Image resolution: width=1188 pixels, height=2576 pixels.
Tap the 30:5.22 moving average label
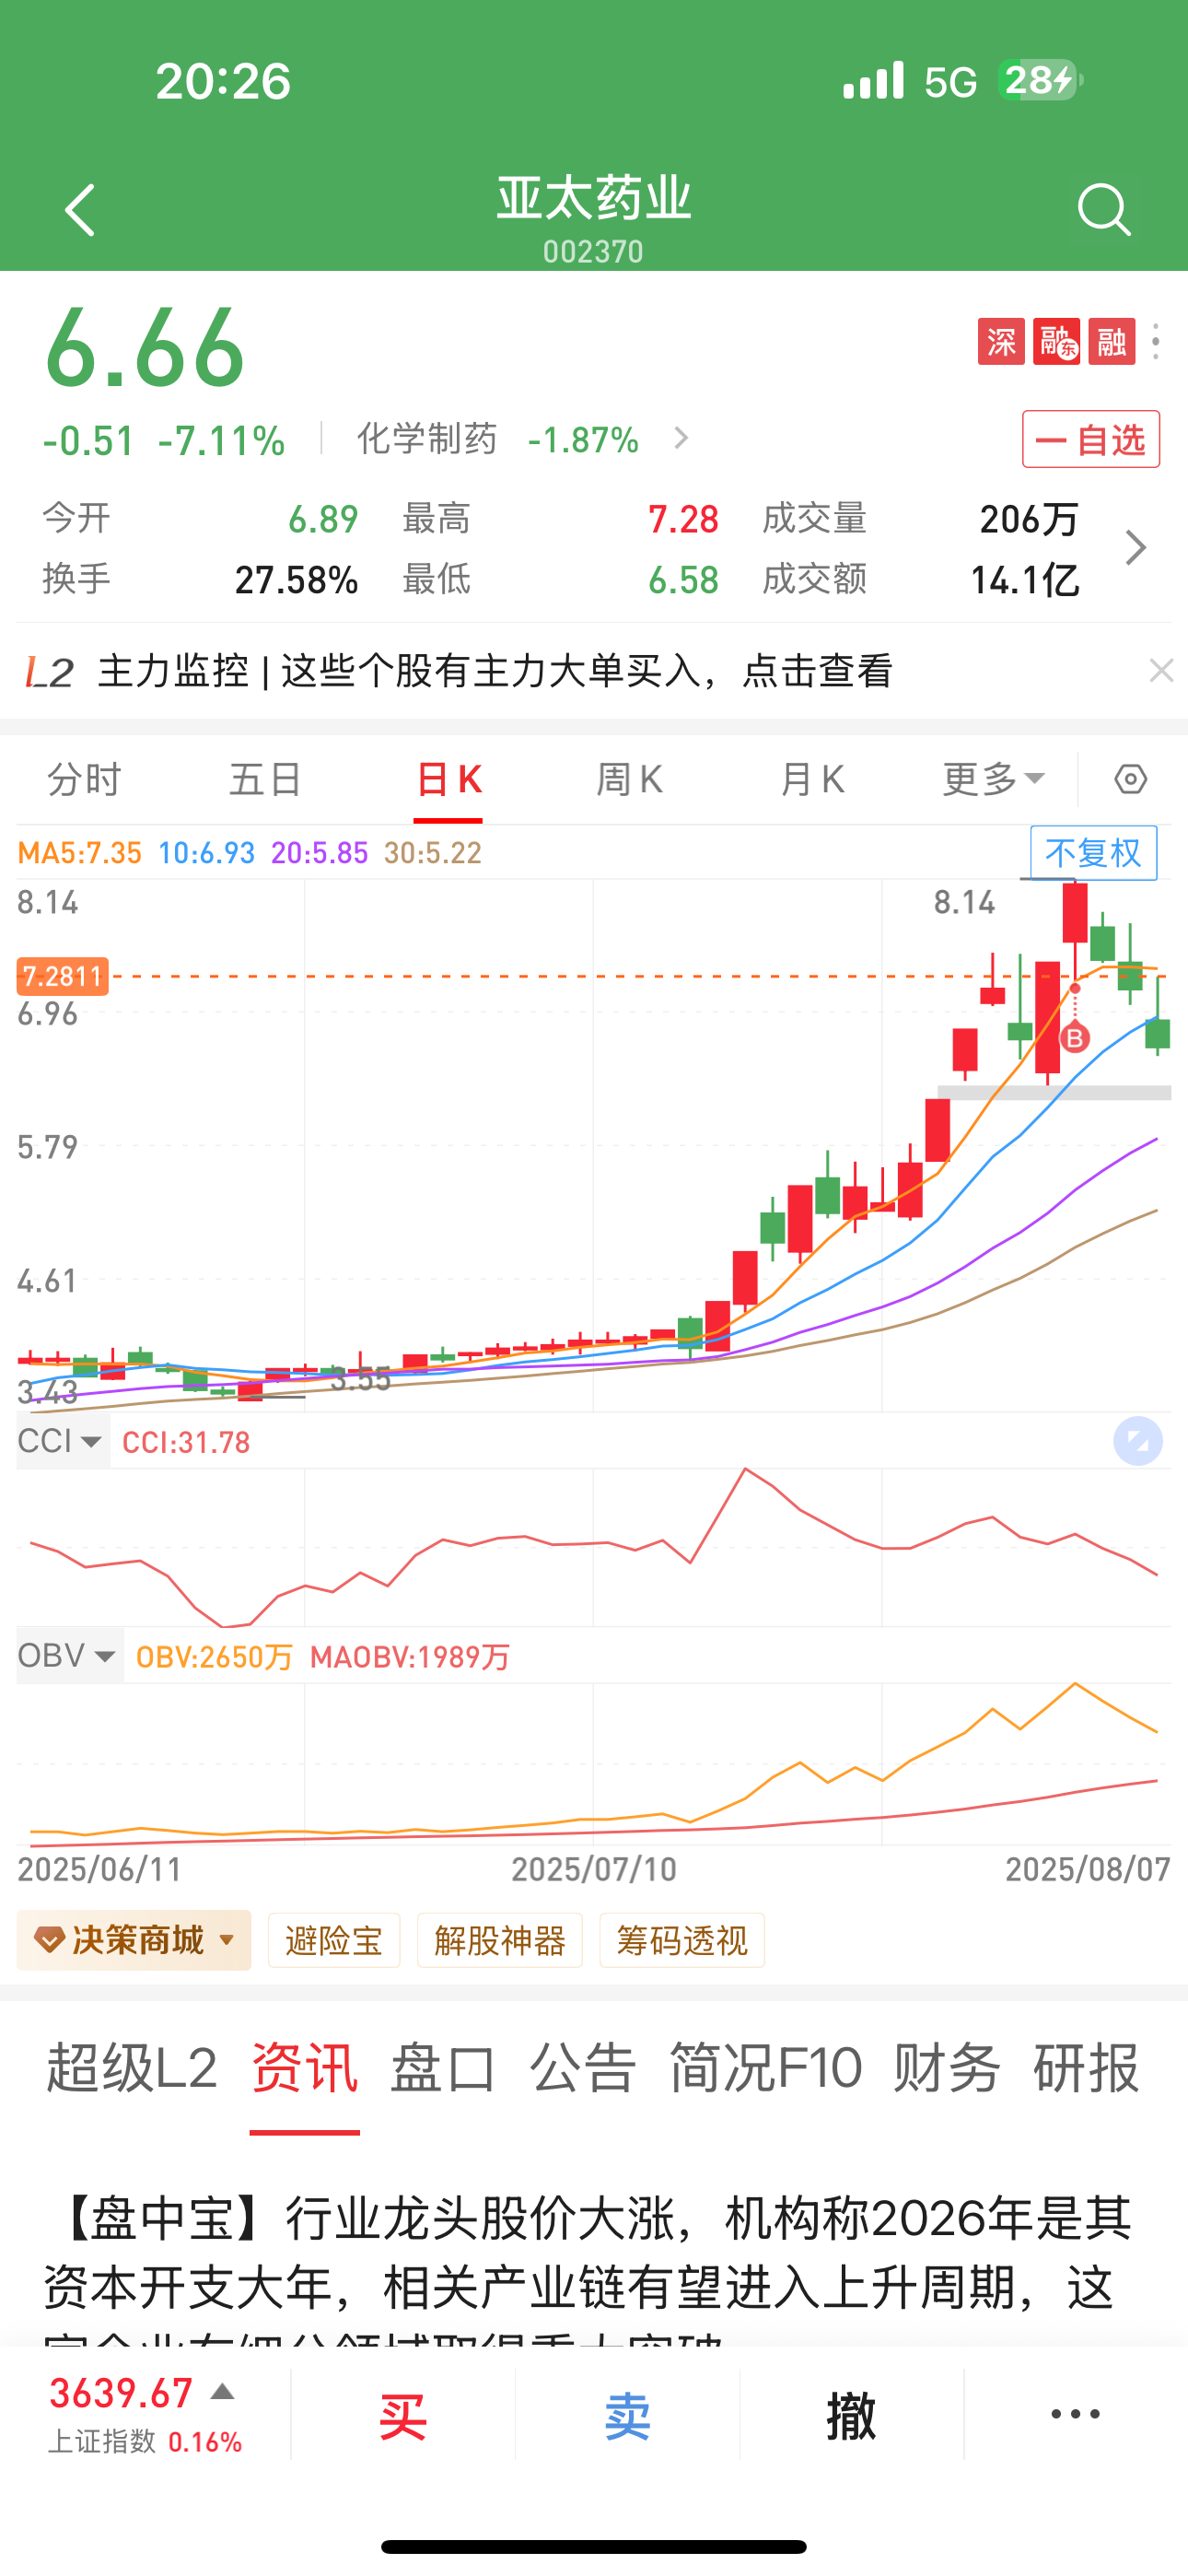pyautogui.click(x=433, y=853)
